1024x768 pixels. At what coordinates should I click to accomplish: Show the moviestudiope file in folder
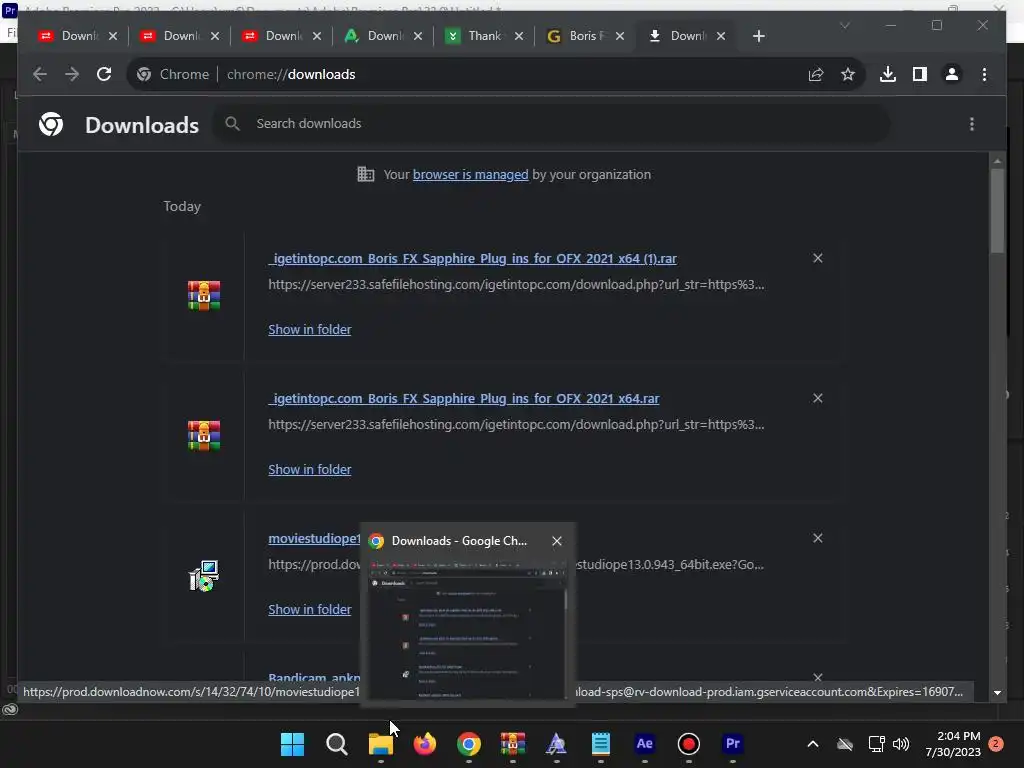310,609
